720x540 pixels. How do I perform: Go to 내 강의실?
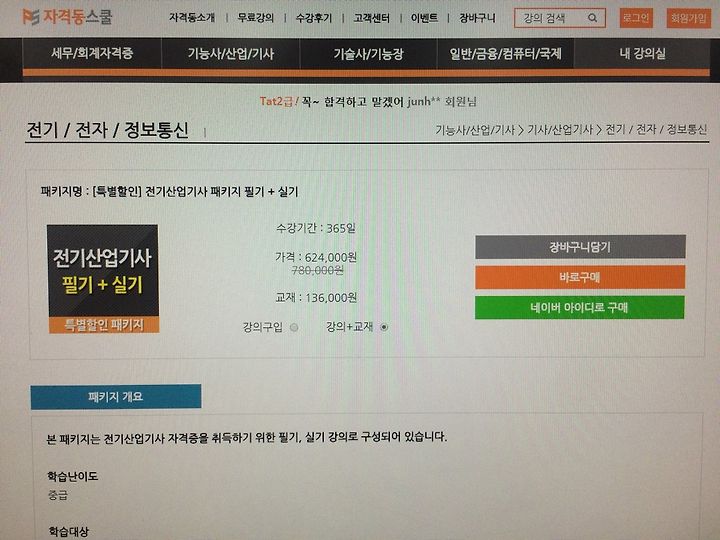pyautogui.click(x=642, y=54)
